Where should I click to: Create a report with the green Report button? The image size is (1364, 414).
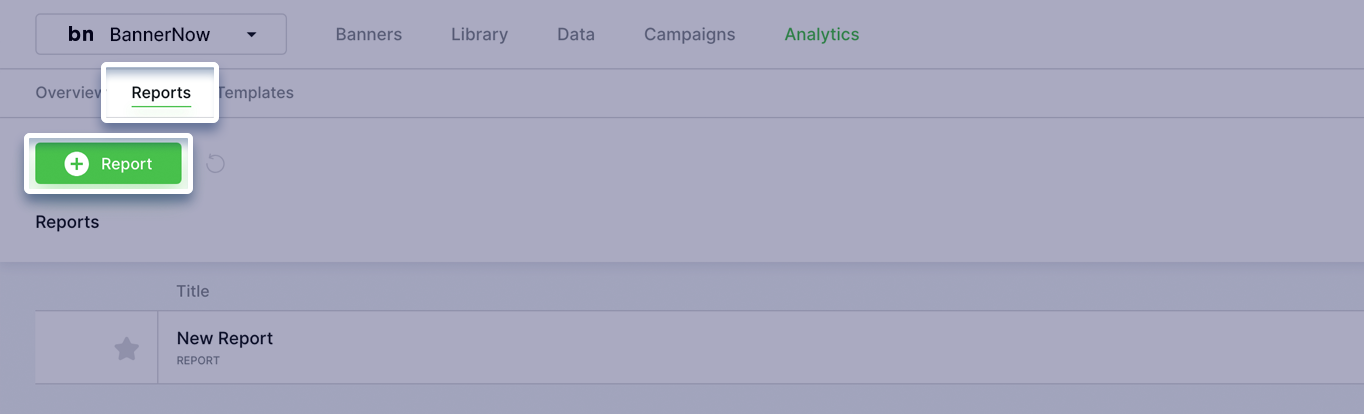(108, 164)
